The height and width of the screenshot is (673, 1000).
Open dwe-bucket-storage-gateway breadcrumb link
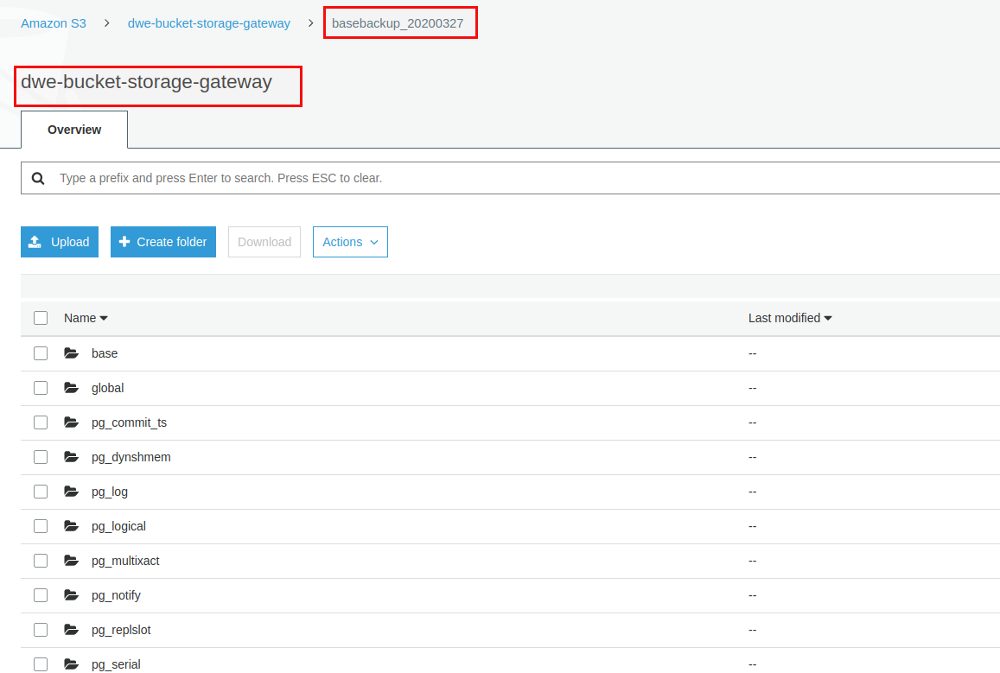coord(209,24)
